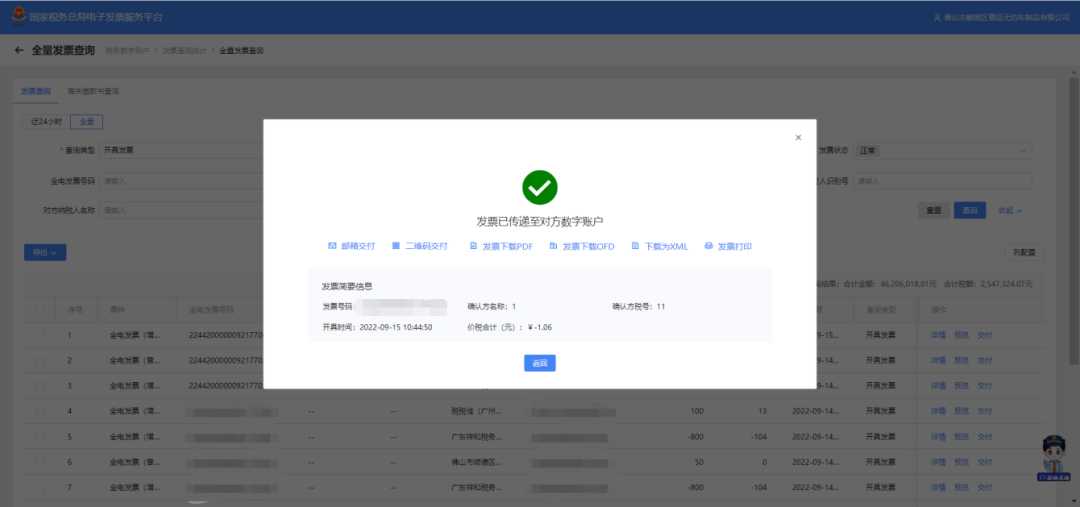
Task: Click the 发票下载OFD file icon
Action: (x=553, y=246)
